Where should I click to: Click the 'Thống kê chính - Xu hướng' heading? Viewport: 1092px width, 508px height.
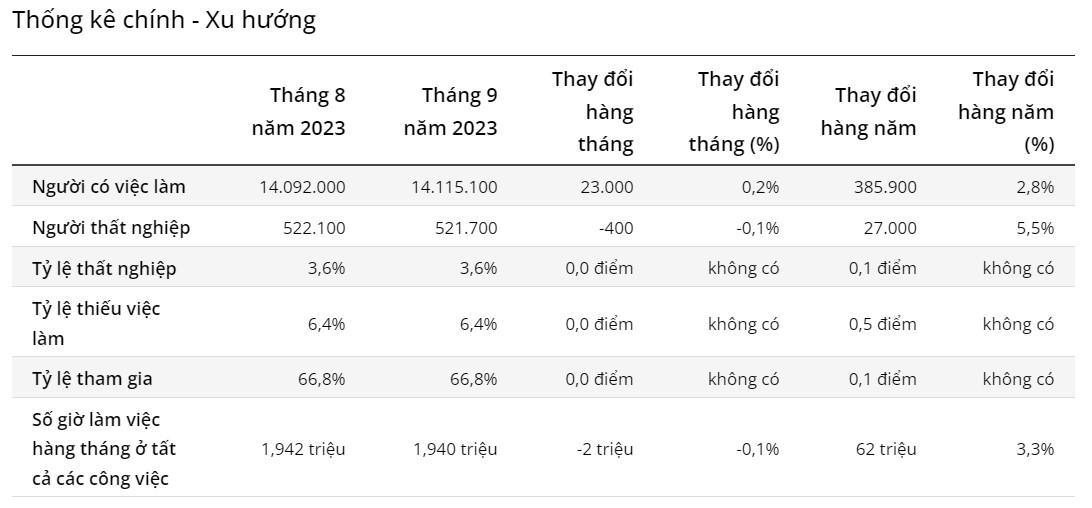tap(164, 21)
